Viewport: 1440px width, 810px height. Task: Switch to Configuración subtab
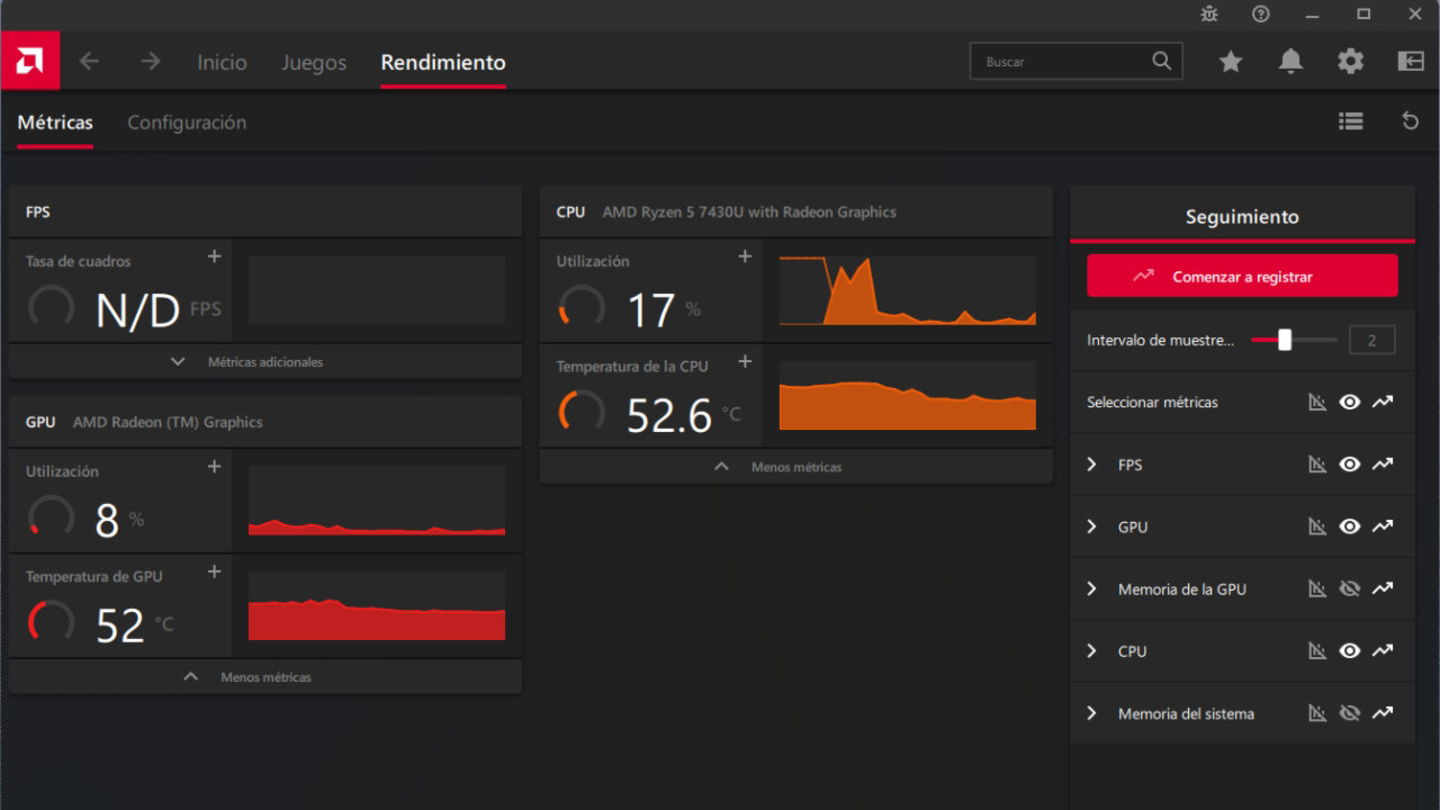click(x=187, y=122)
